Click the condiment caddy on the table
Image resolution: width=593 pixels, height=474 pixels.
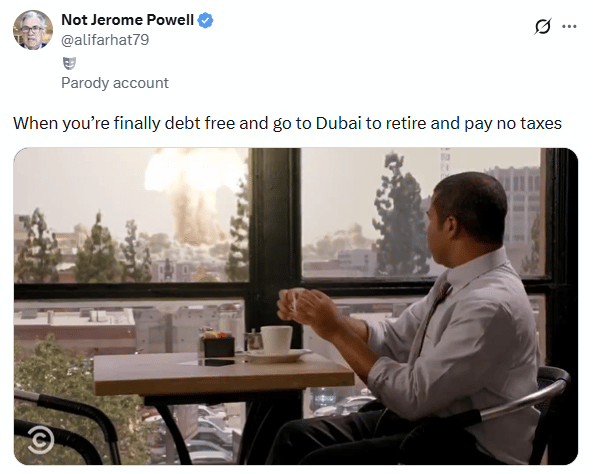[x=217, y=343]
